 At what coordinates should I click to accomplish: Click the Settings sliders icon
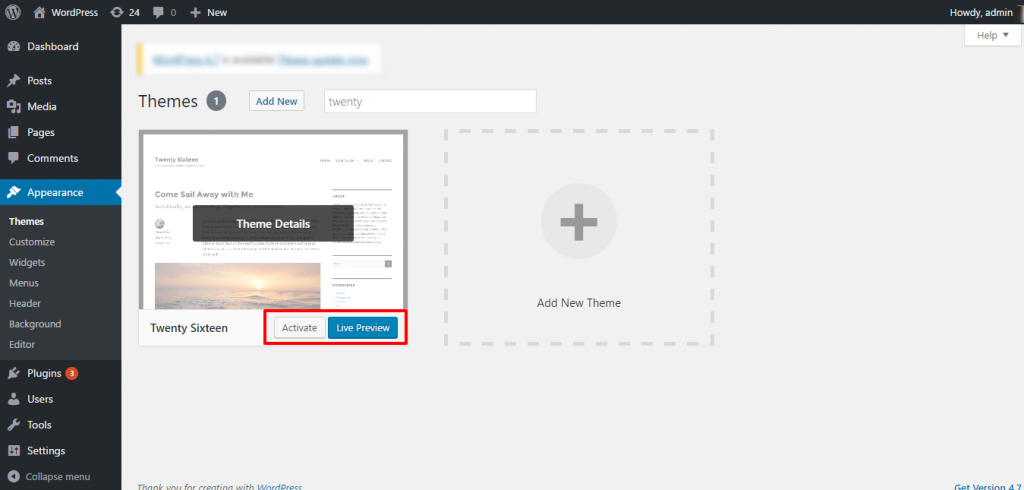point(13,451)
